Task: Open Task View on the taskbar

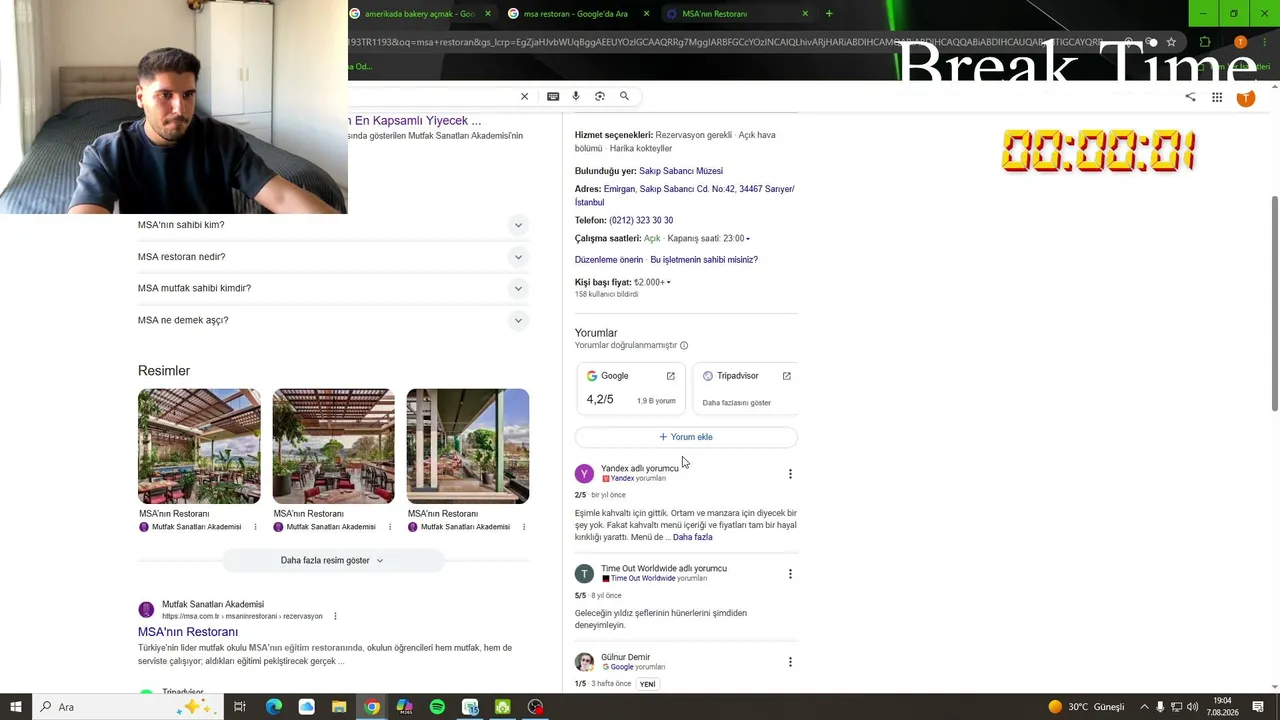Action: pyautogui.click(x=240, y=707)
